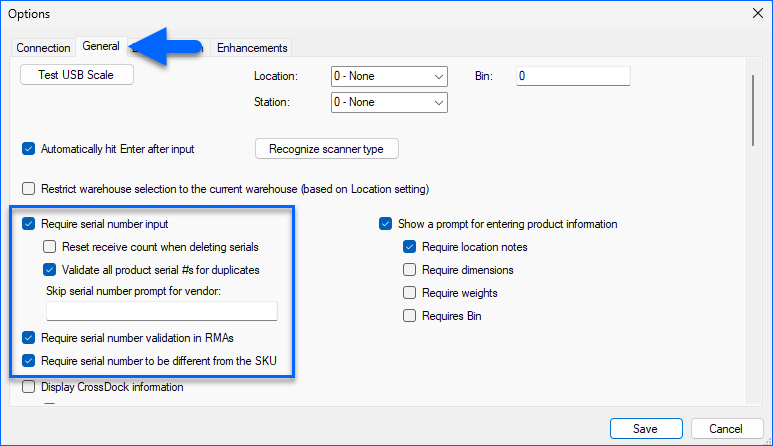Disable Validate all product serial #s for duplicates
Image resolution: width=773 pixels, height=446 pixels.
click(x=50, y=269)
